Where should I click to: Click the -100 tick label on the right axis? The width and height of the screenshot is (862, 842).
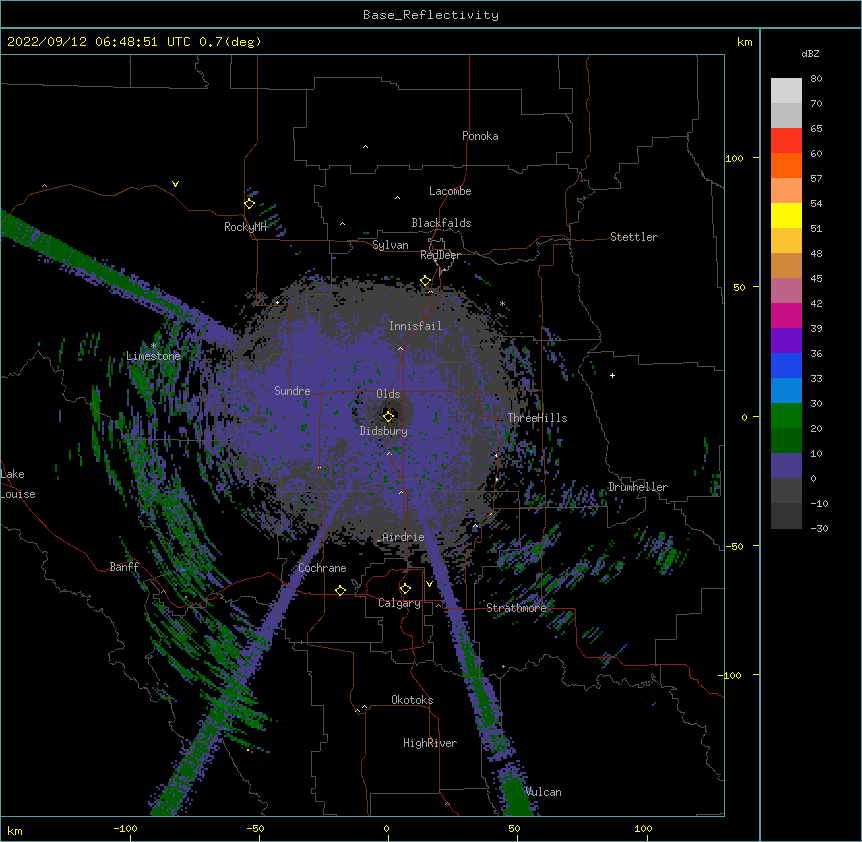(730, 675)
